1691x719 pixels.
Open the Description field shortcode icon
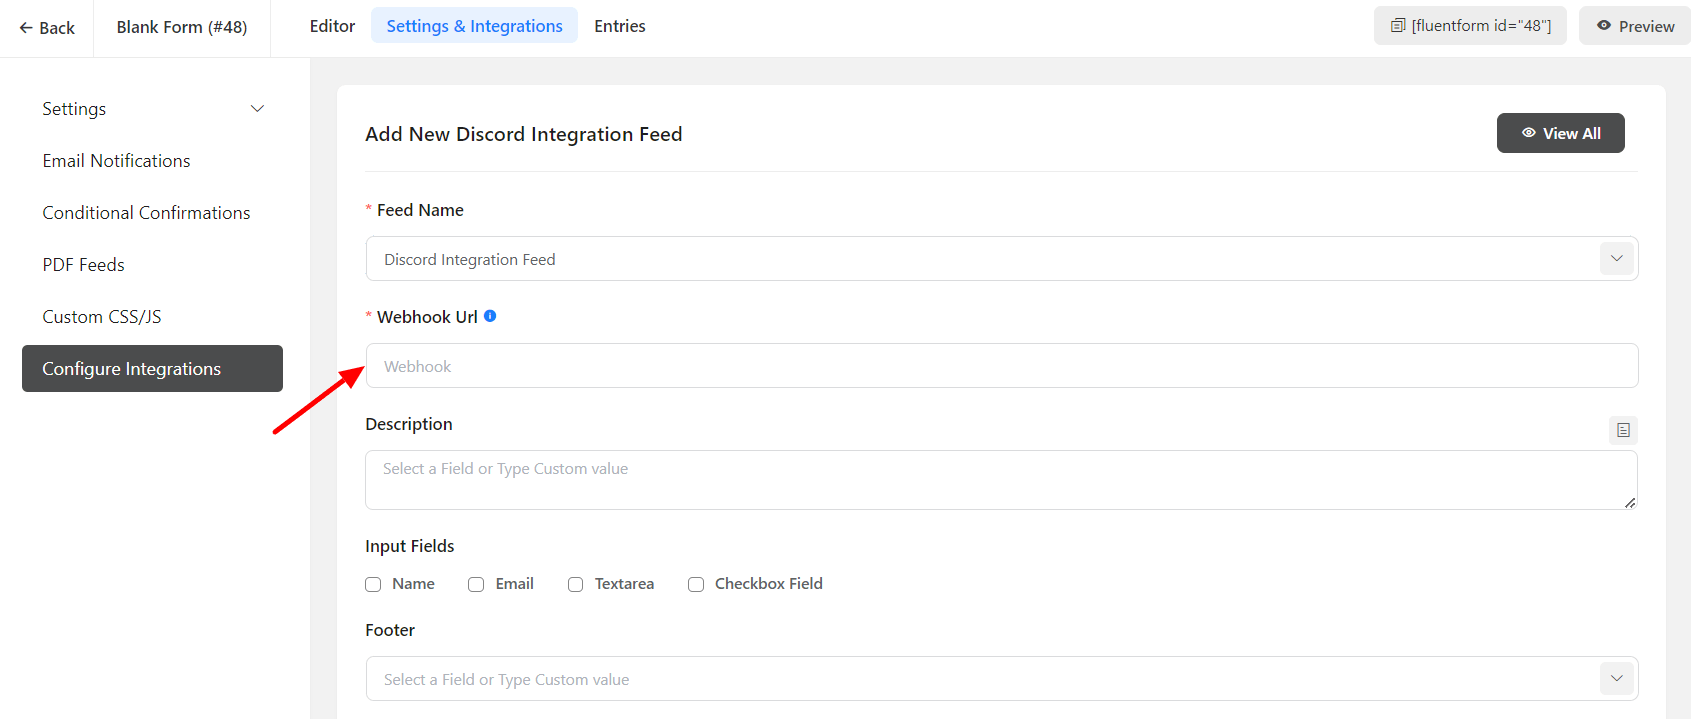[1623, 430]
